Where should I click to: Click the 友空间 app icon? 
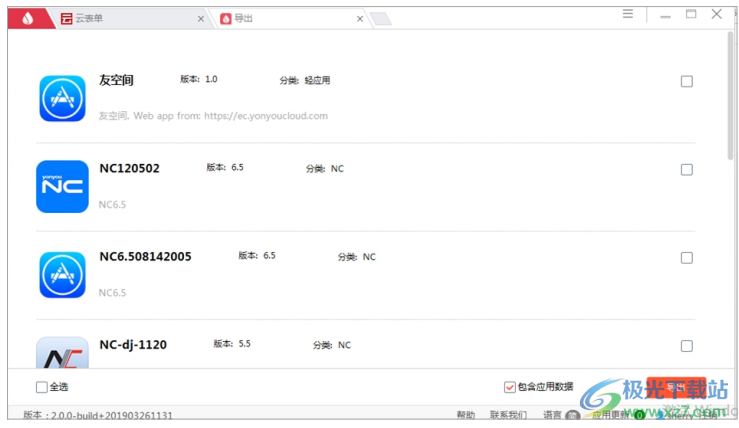(62, 99)
